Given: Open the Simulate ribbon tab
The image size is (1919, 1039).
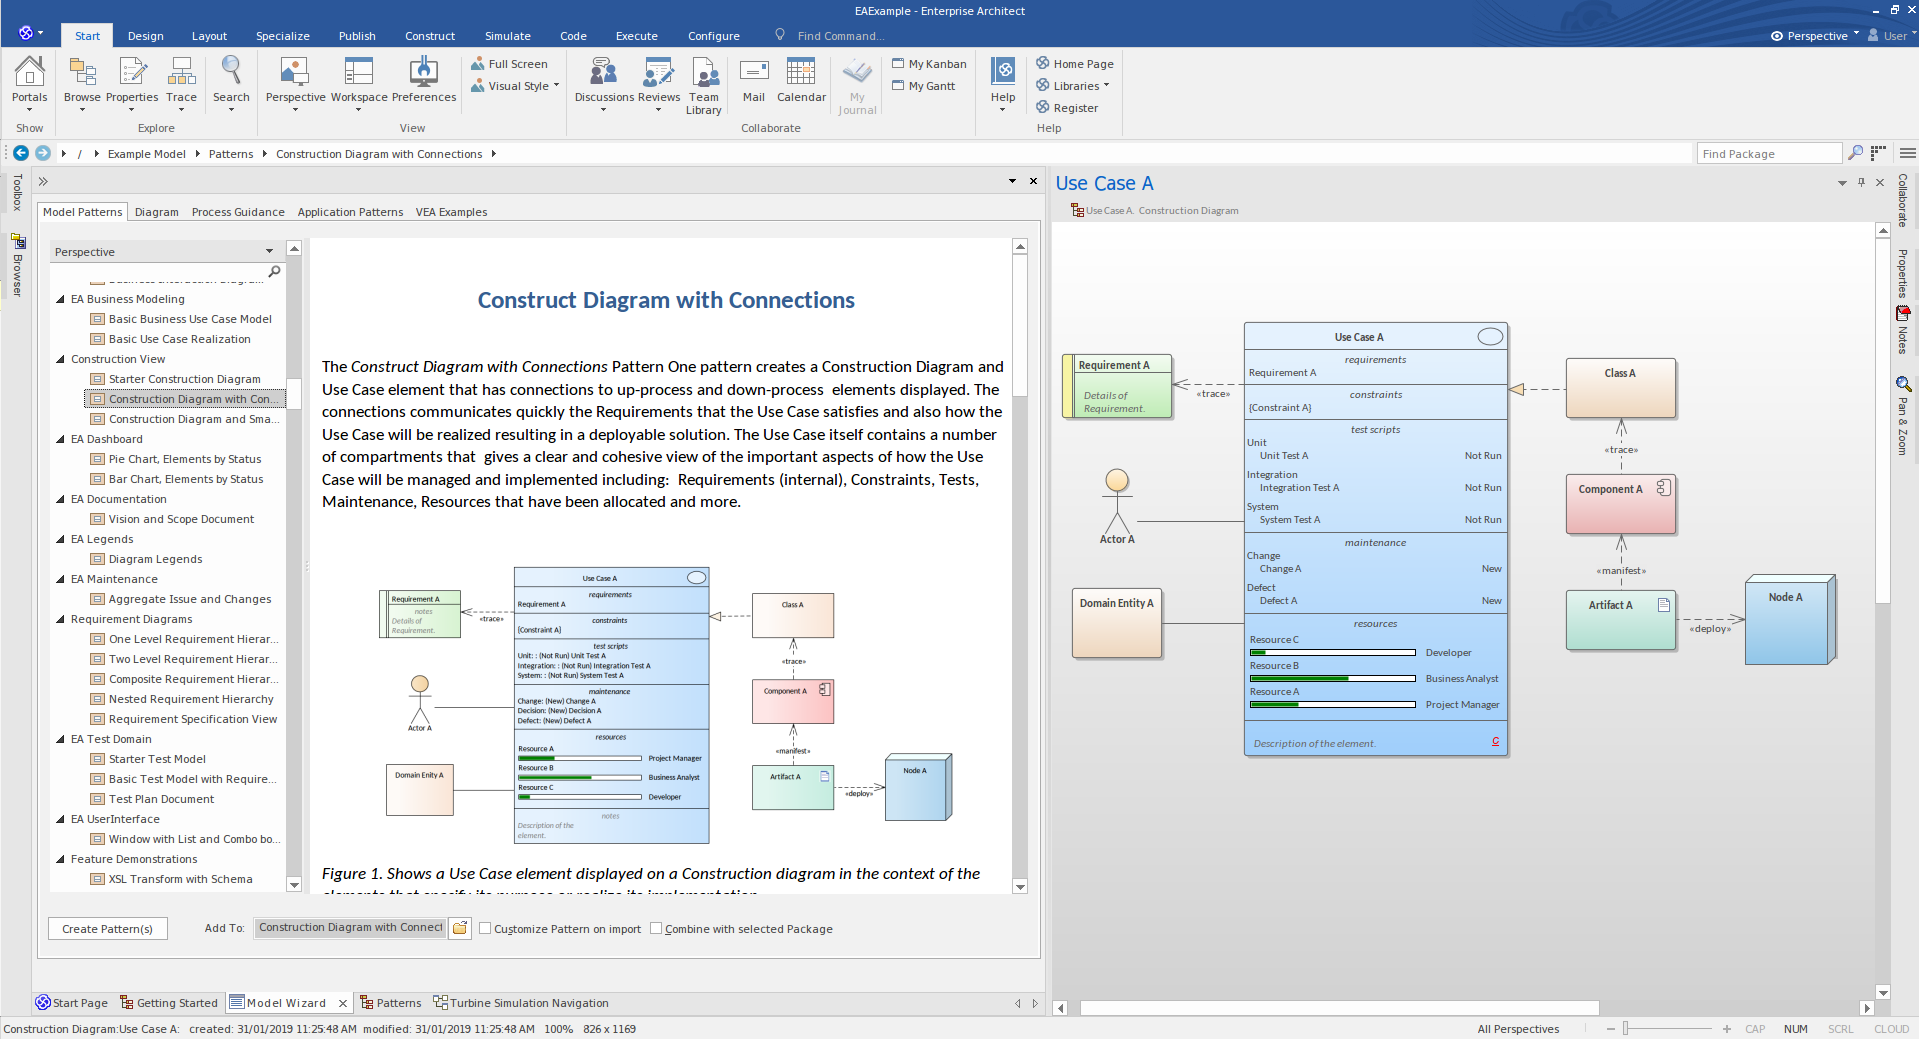Looking at the screenshot, I should pos(508,36).
